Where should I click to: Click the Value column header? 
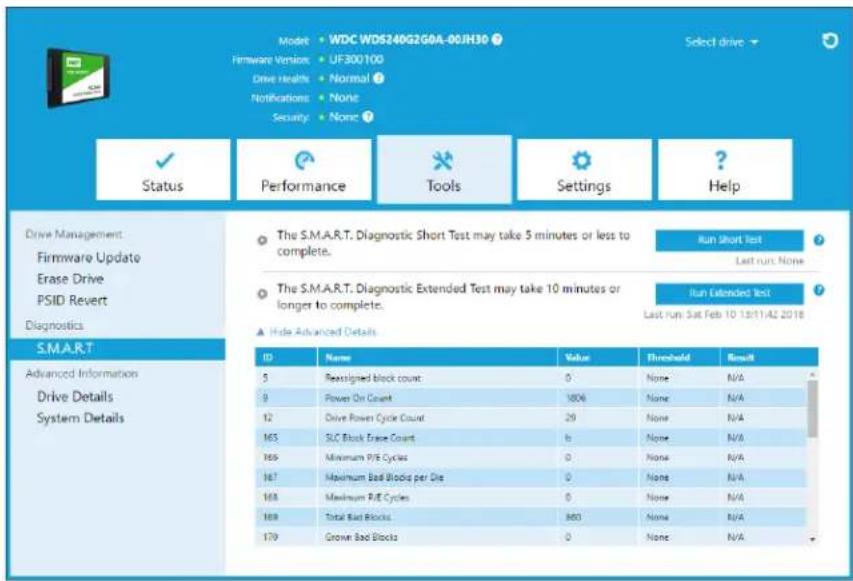tap(598, 357)
